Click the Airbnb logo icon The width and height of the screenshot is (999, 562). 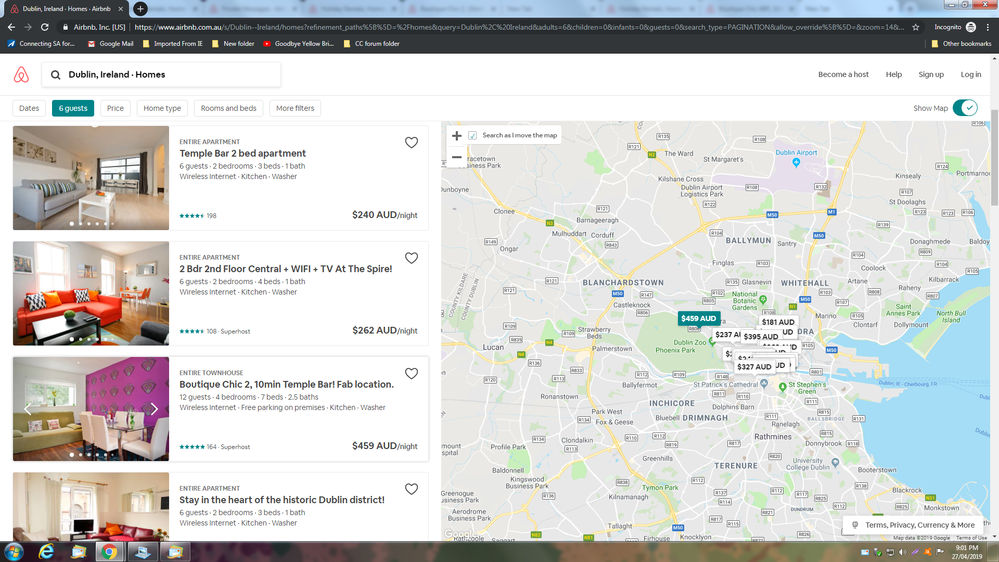pos(21,75)
